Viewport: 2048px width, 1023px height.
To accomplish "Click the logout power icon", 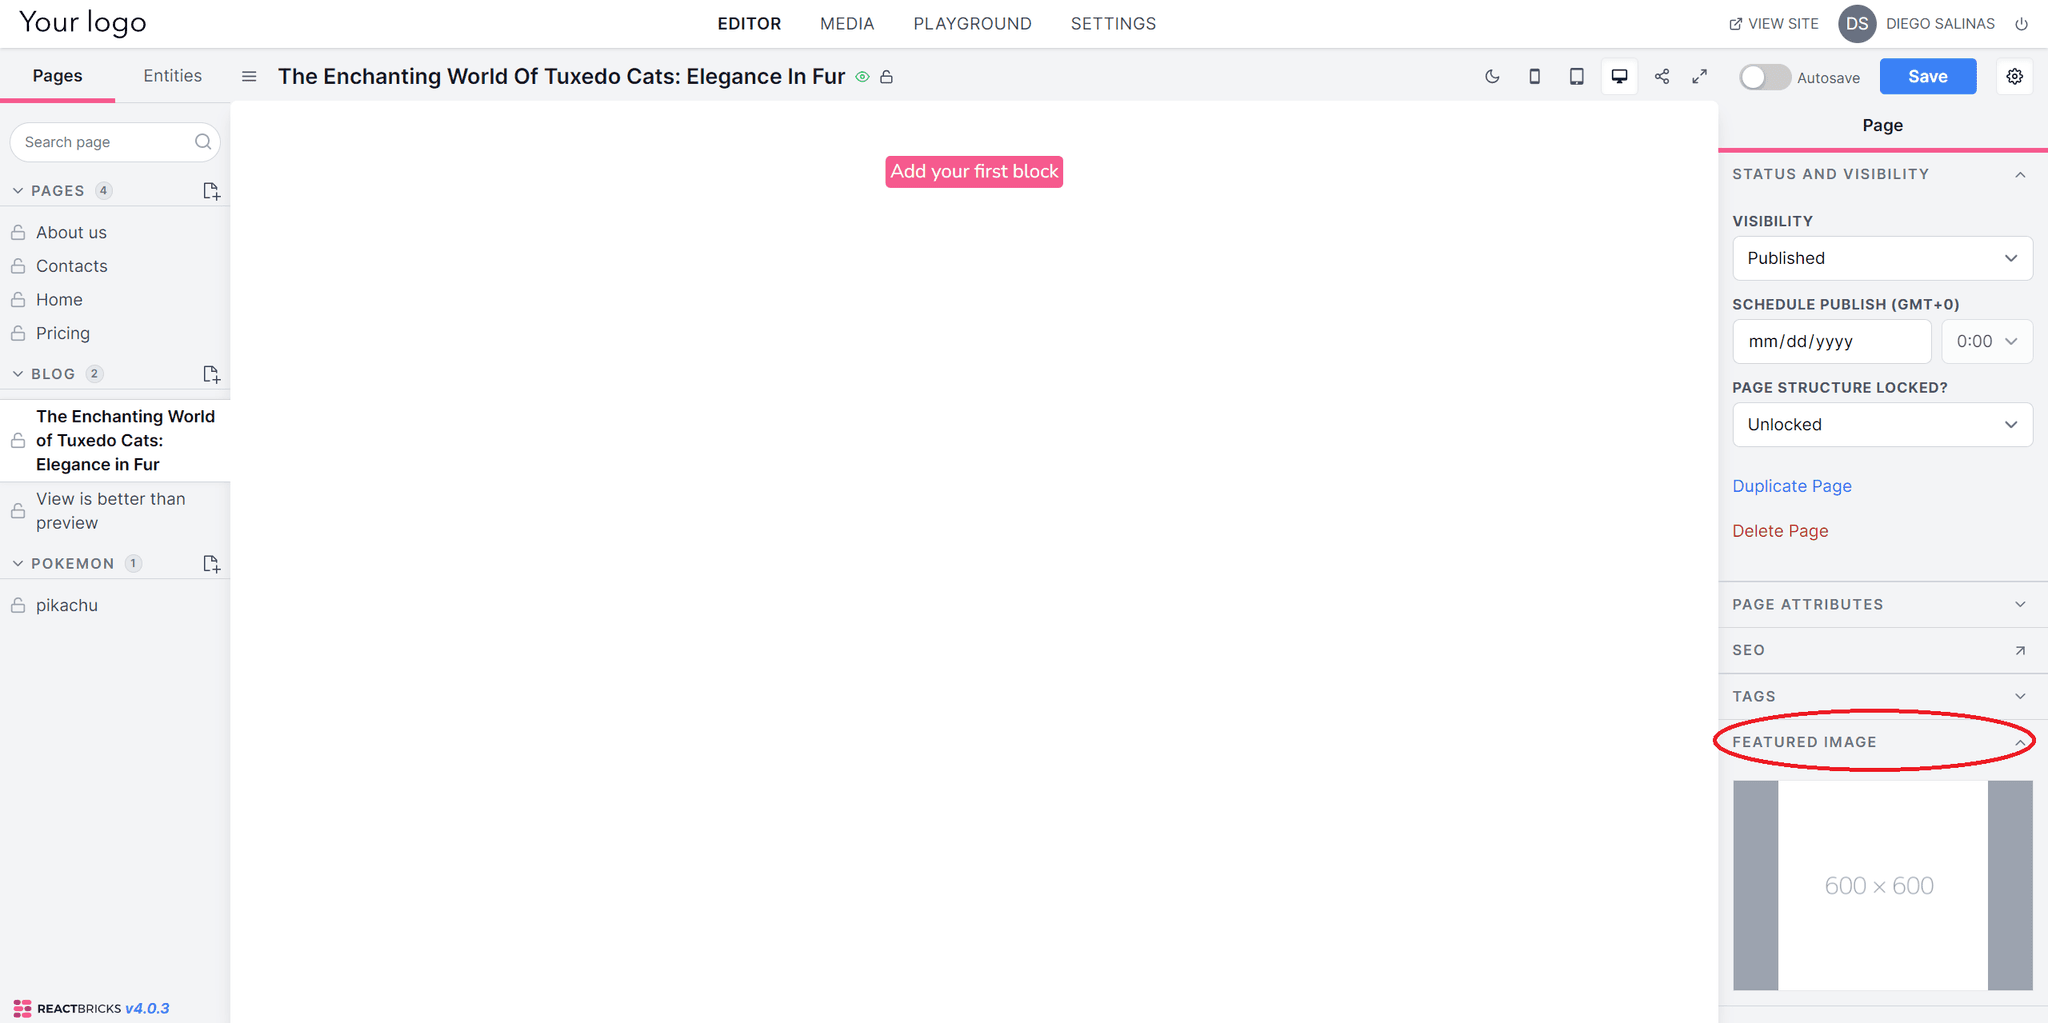I will pyautogui.click(x=2021, y=24).
